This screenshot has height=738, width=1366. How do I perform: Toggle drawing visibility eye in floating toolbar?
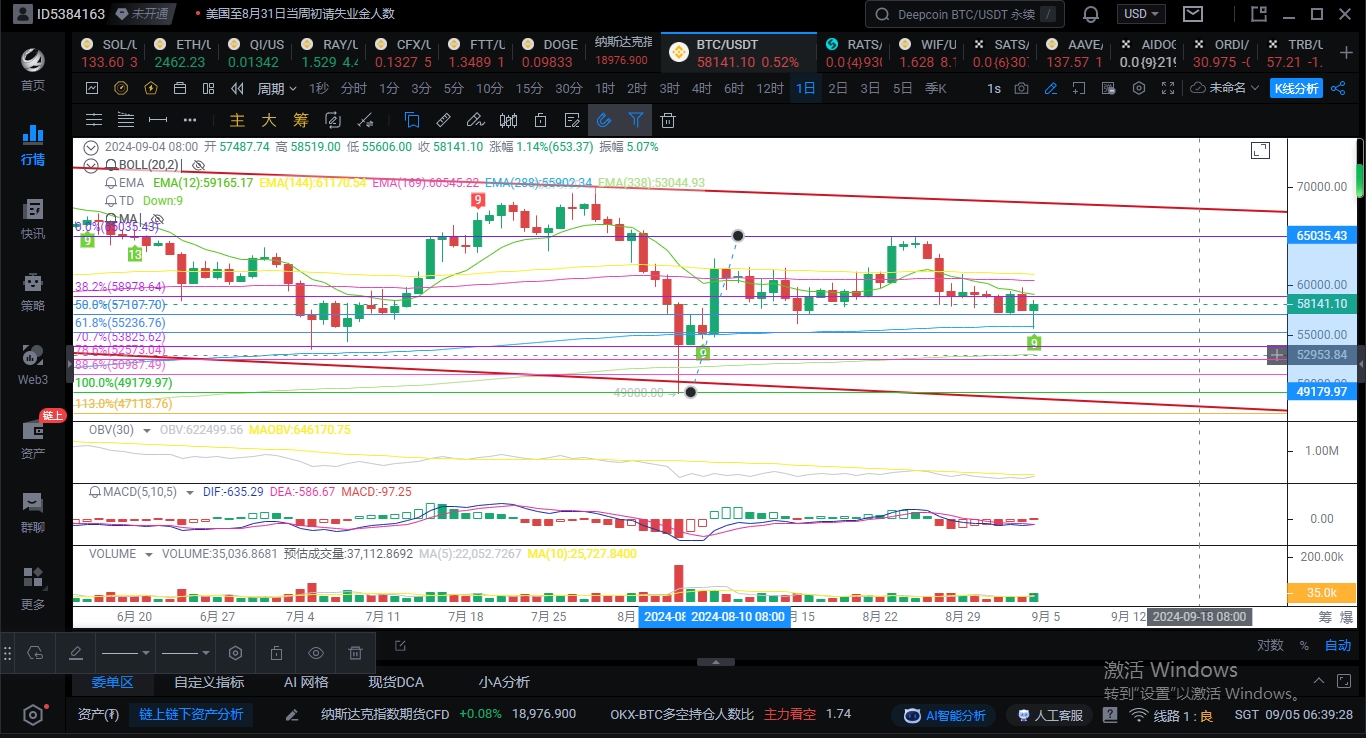tap(316, 653)
